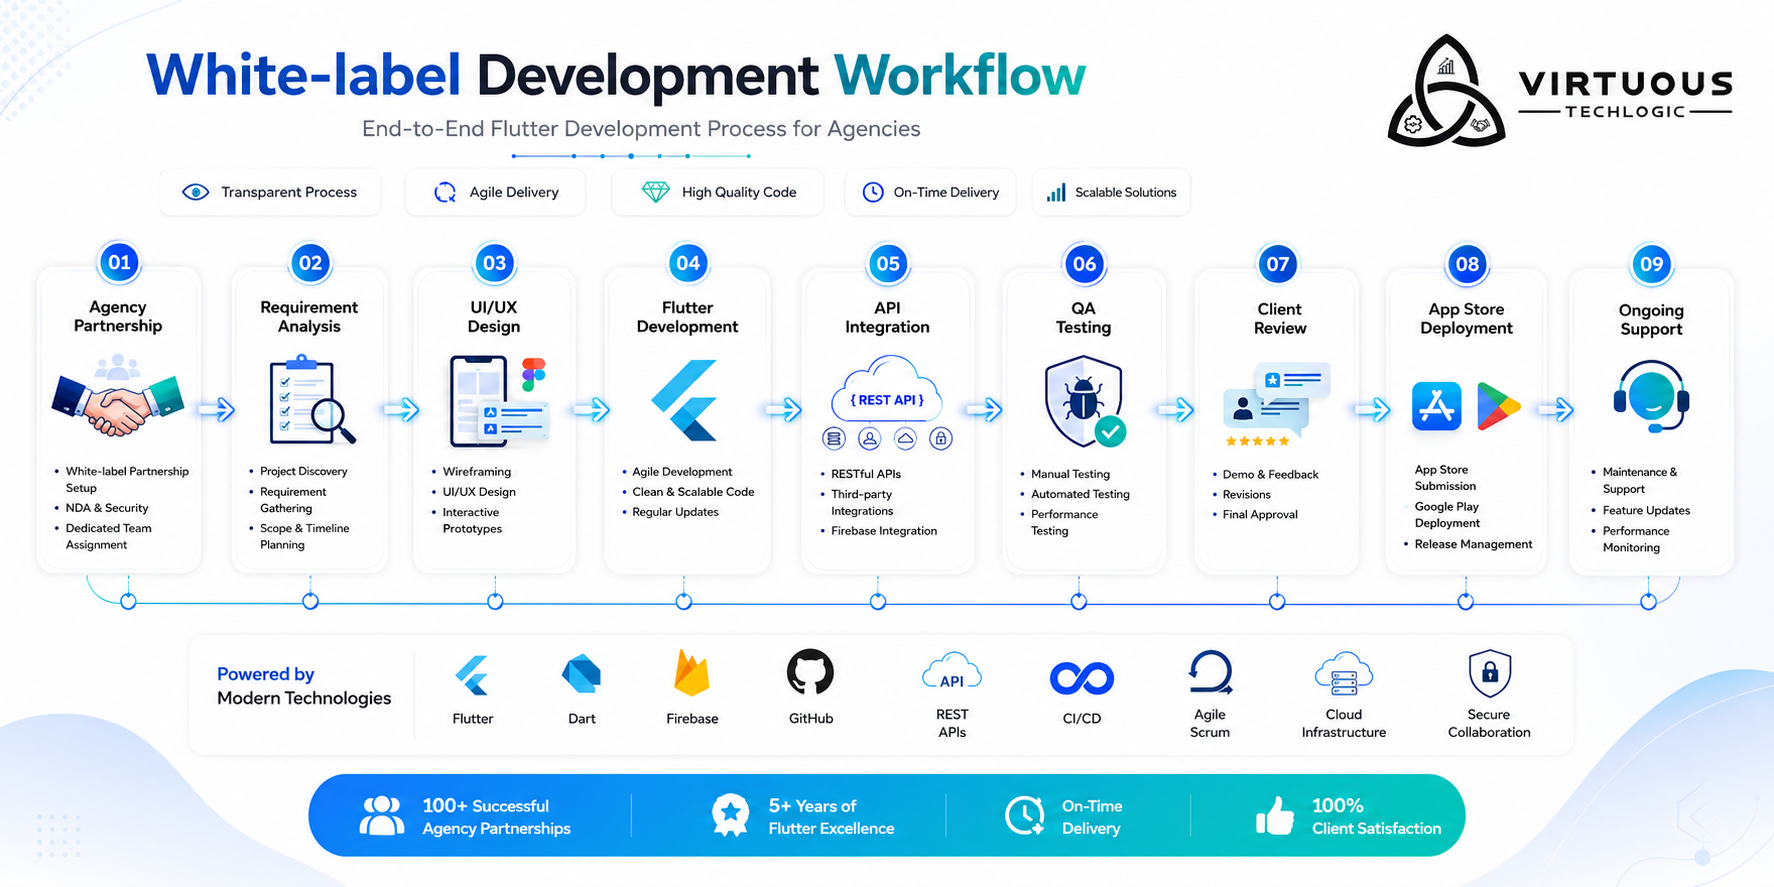Click the 'Project Discovery' bullet text
The image size is (1774, 887).
(304, 471)
